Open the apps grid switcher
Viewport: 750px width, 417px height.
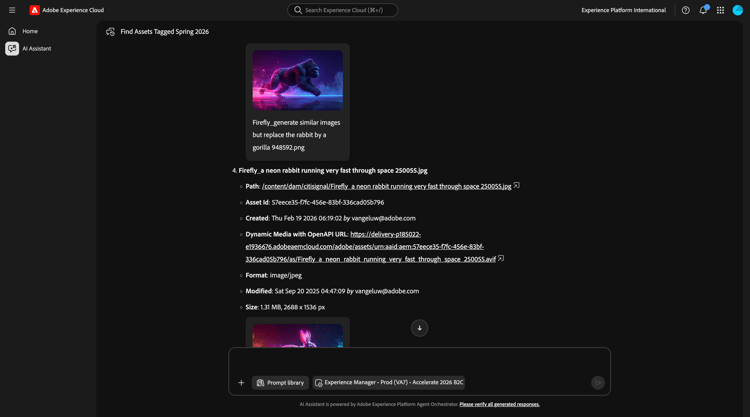point(720,10)
